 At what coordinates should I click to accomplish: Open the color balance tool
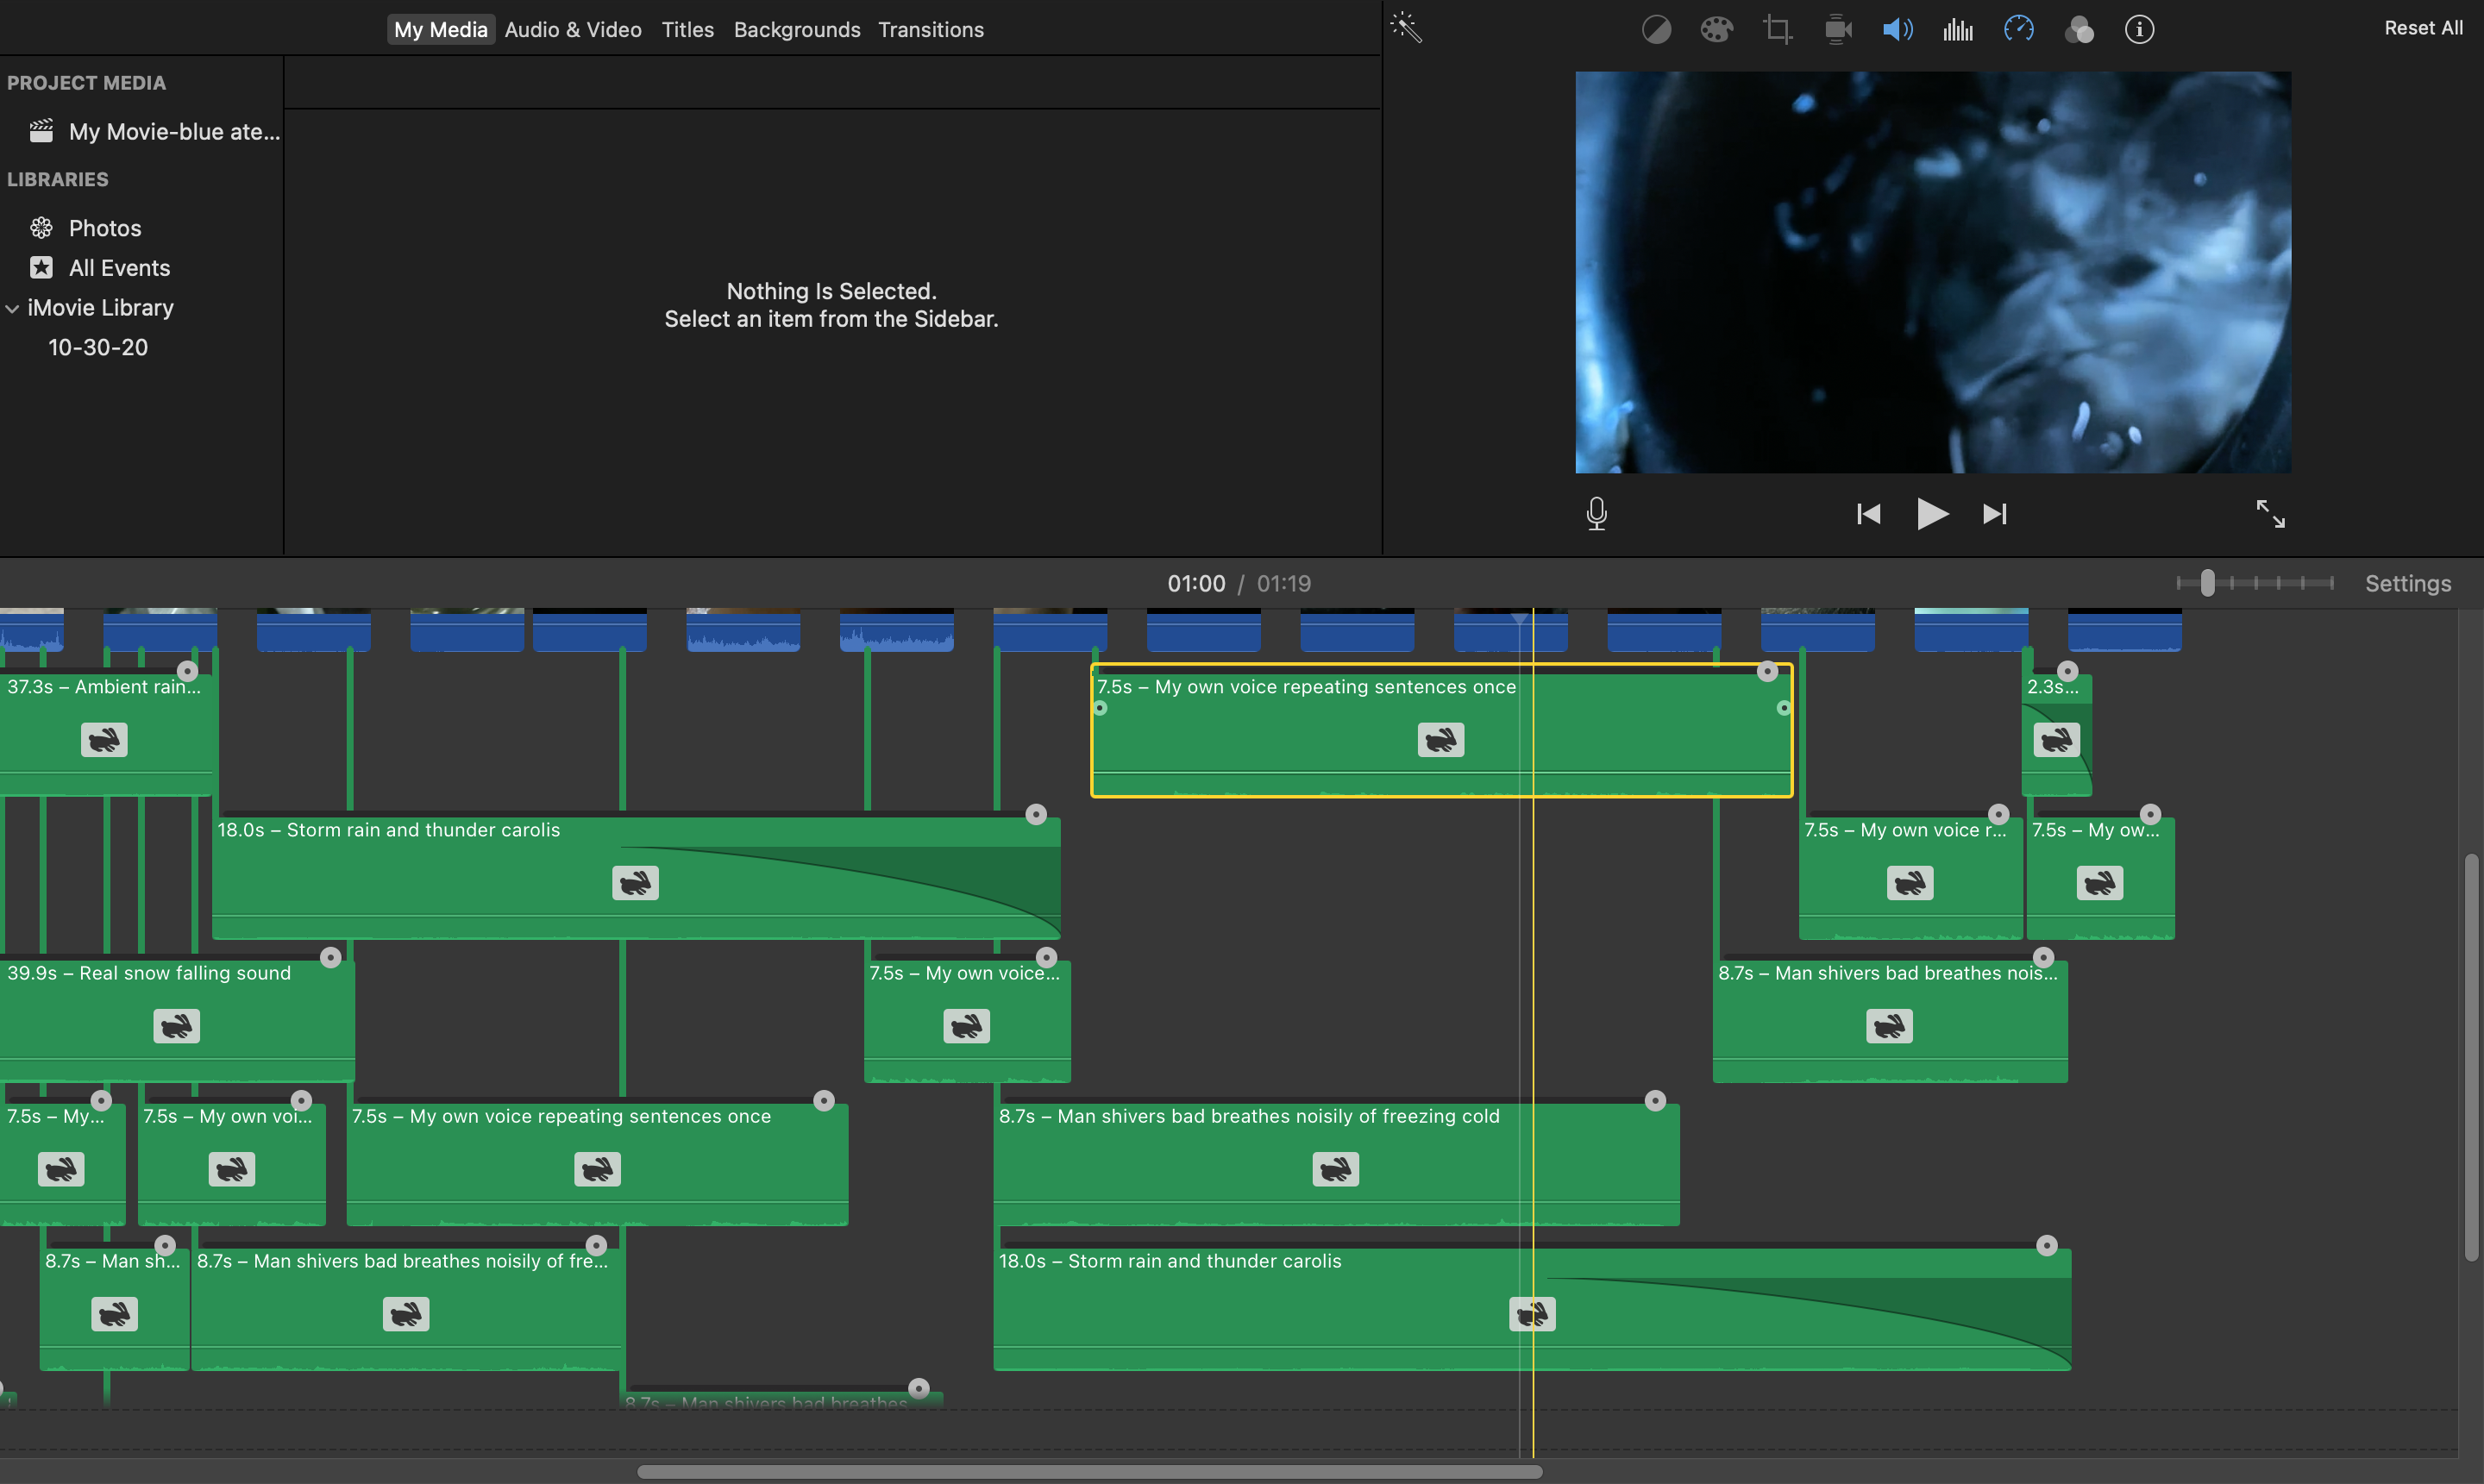1656,30
